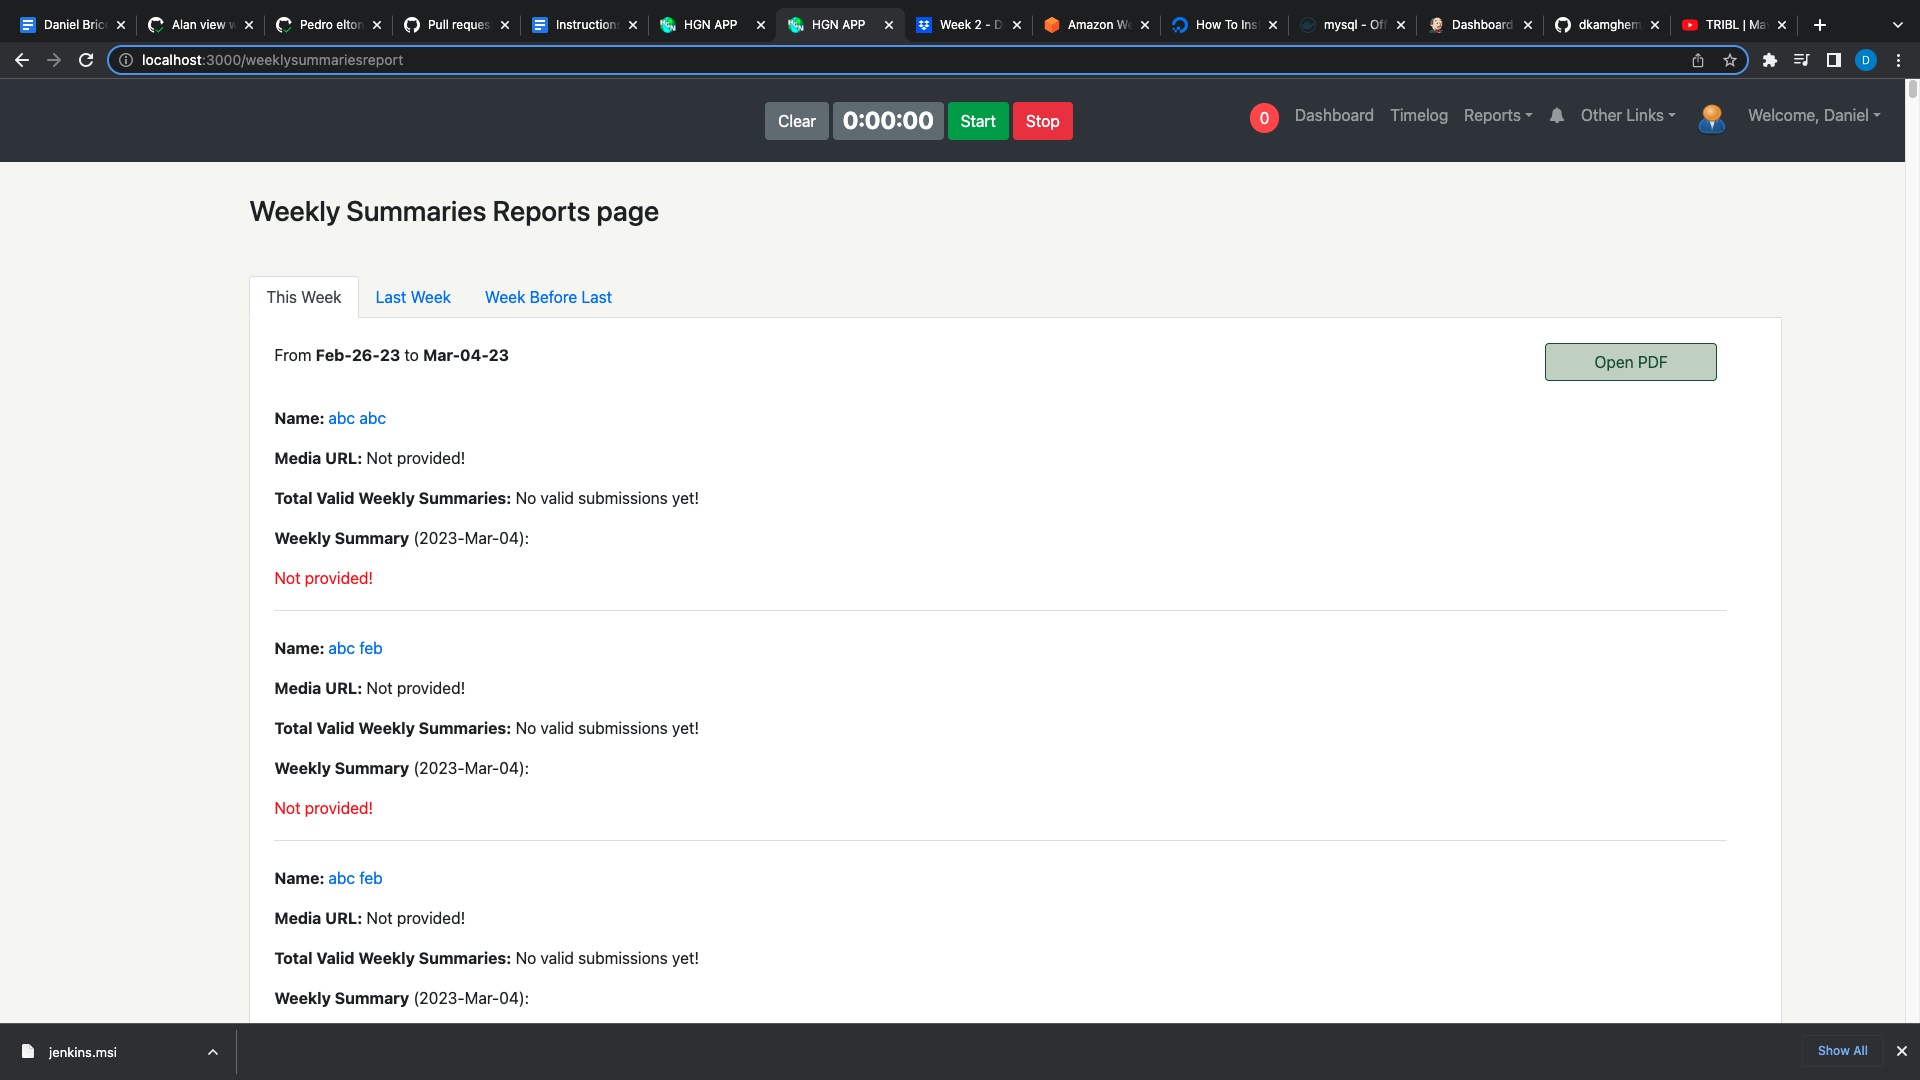Viewport: 1920px width, 1080px height.
Task: Click the Weekly Summaries Reports page heading
Action: click(454, 212)
